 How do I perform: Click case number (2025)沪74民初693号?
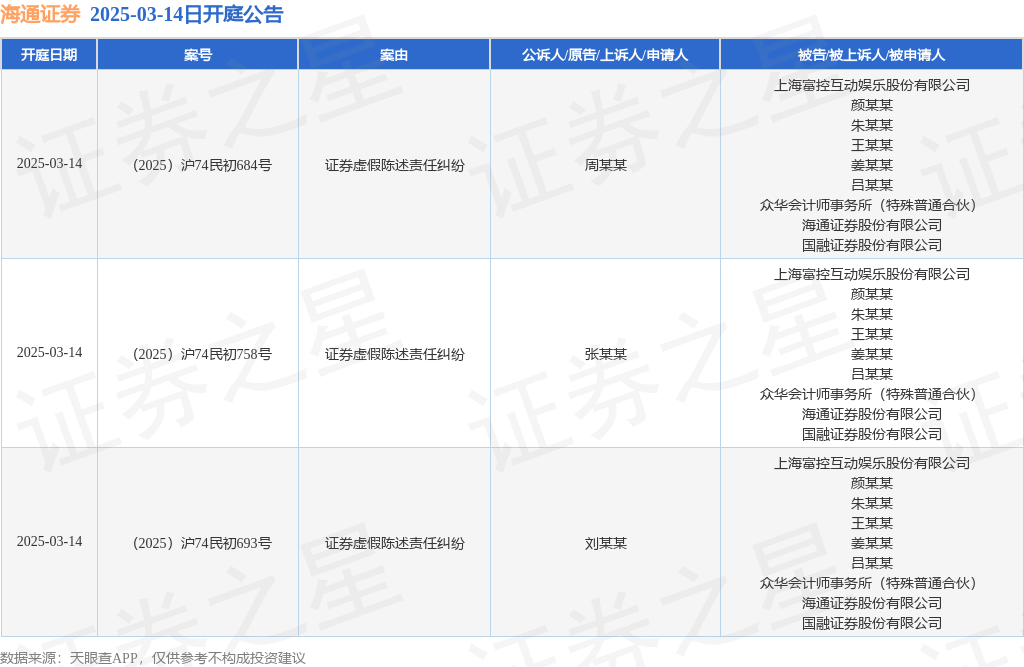pyautogui.click(x=202, y=543)
